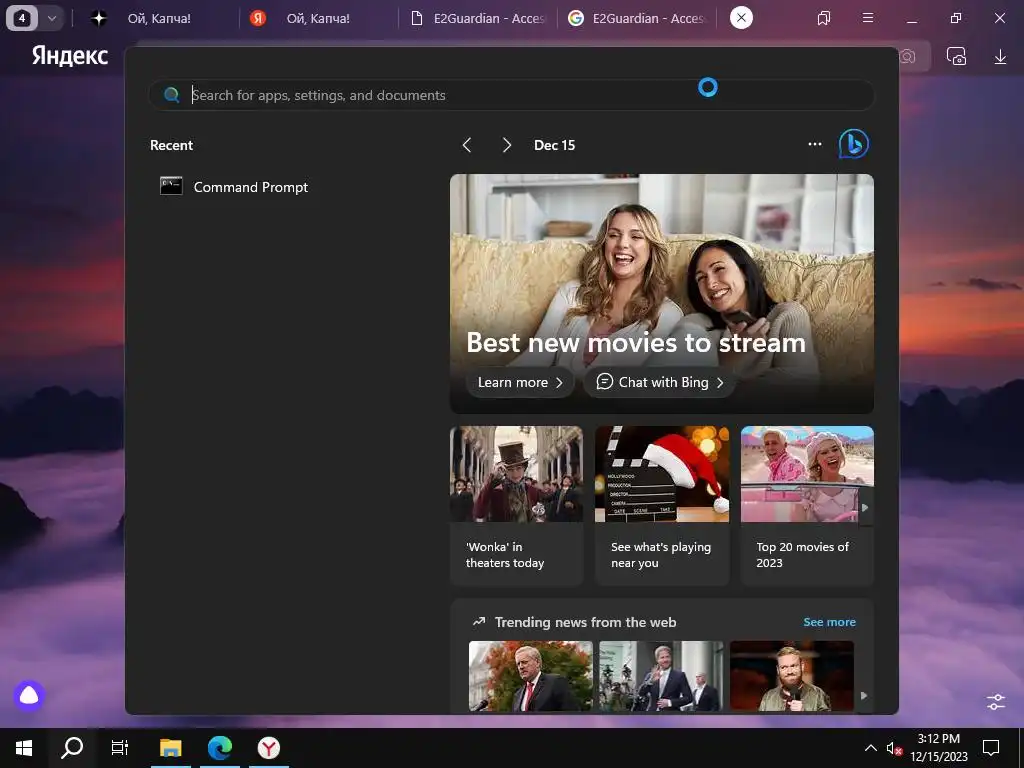Click the muted volume icon in system tray
The width and height of the screenshot is (1024, 768).
pos(894,748)
